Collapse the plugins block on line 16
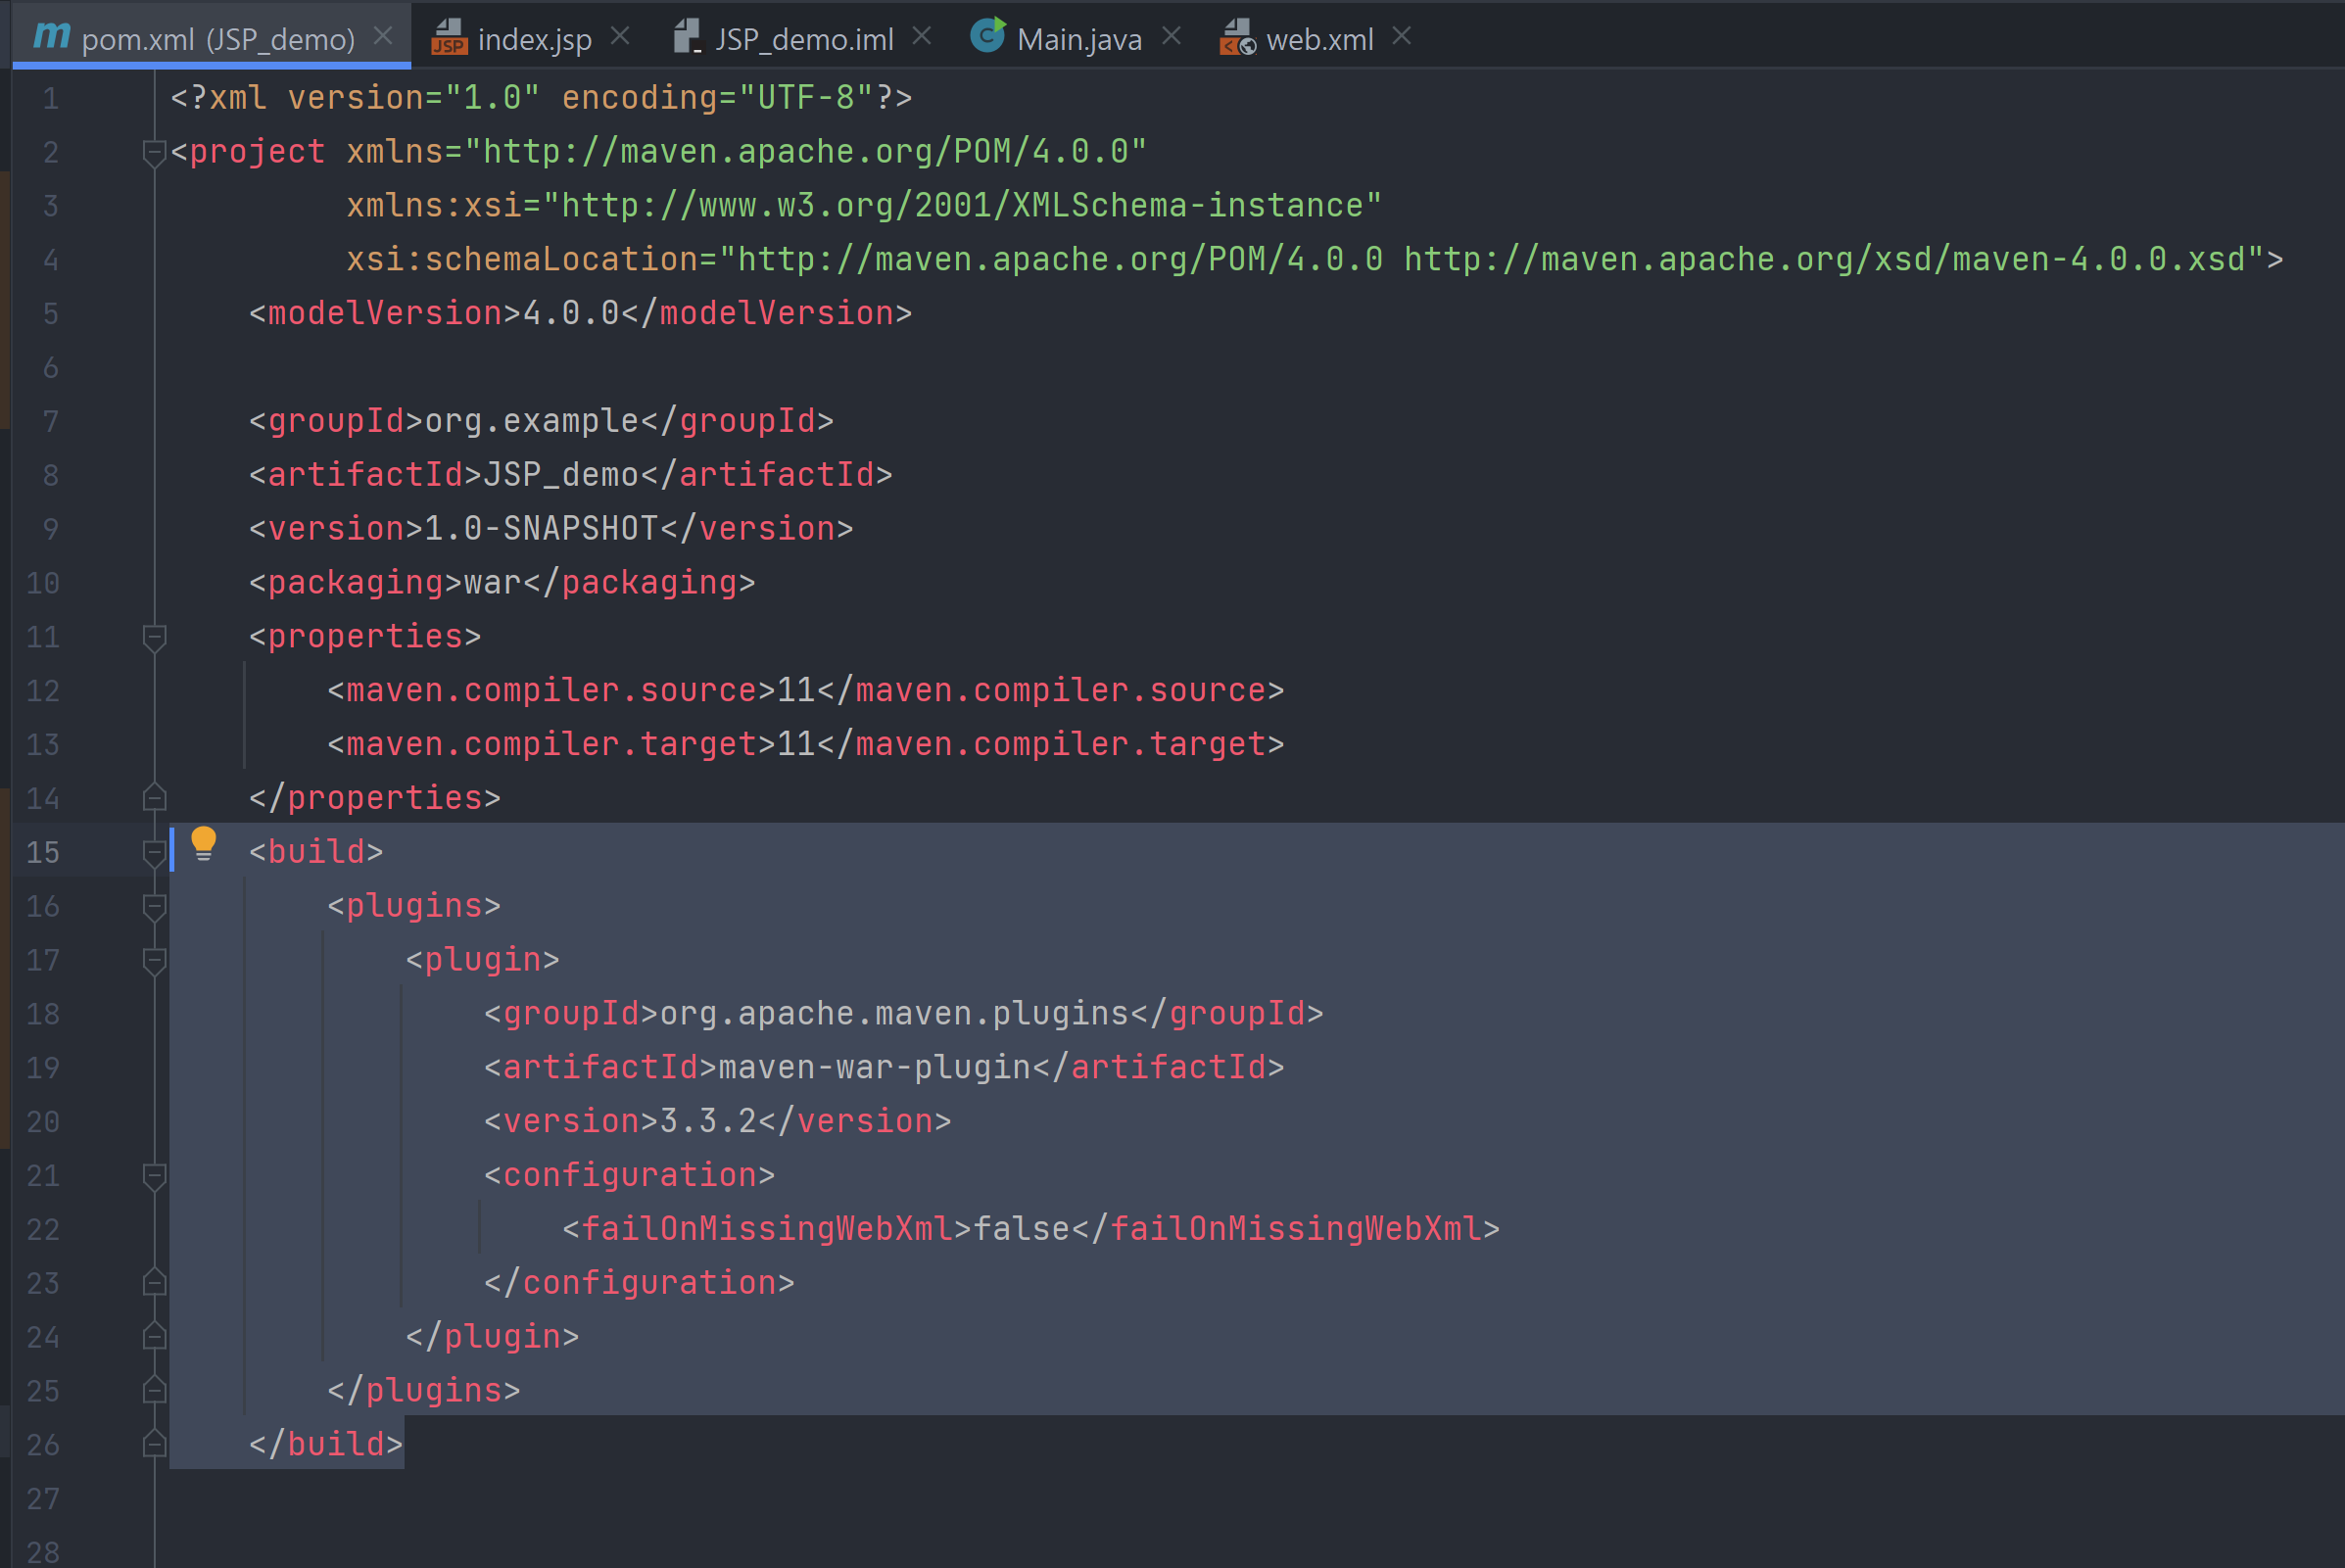Image resolution: width=2345 pixels, height=1568 pixels. pyautogui.click(x=154, y=907)
